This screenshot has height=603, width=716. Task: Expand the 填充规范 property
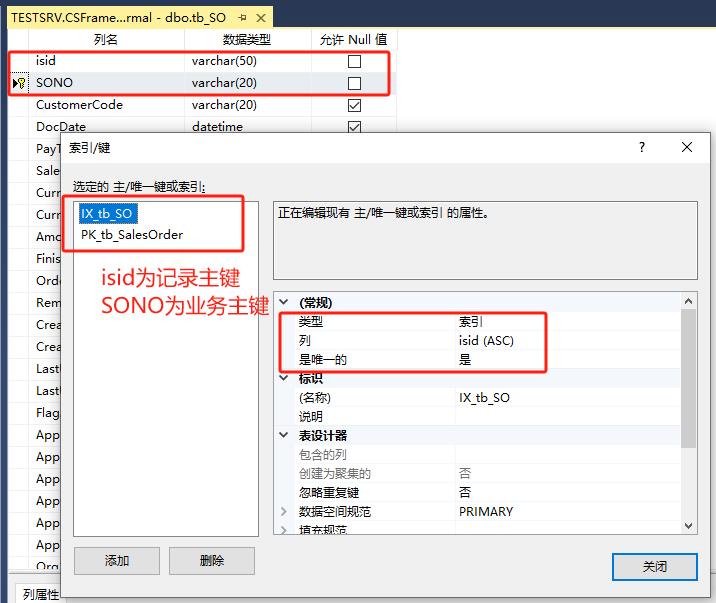click(284, 530)
